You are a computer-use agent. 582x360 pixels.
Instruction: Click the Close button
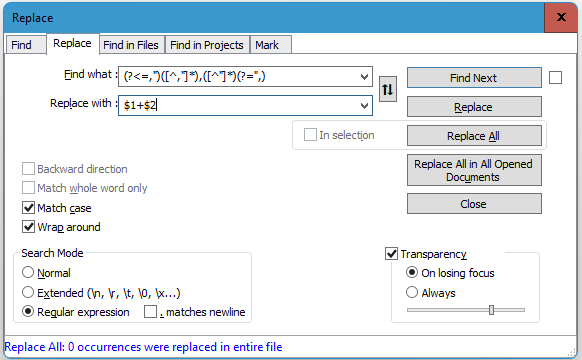point(474,204)
